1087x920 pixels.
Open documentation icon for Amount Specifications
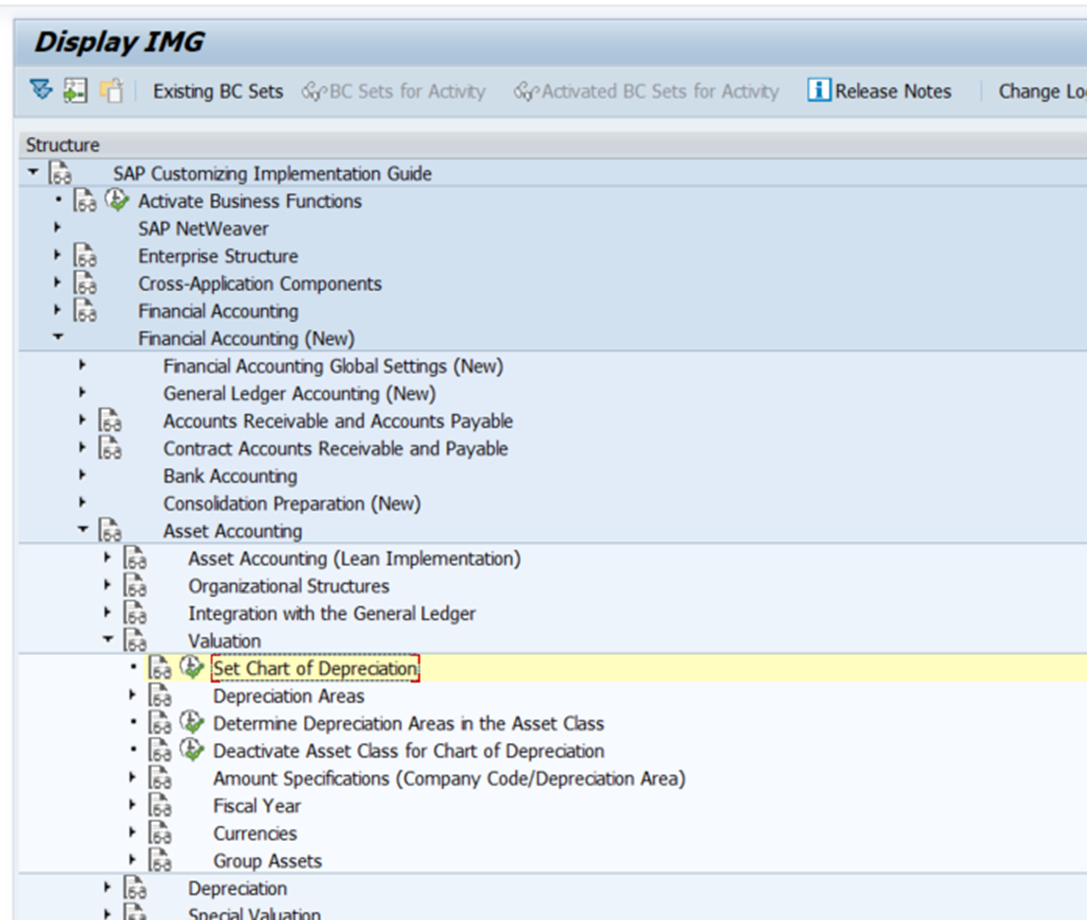tap(159, 778)
